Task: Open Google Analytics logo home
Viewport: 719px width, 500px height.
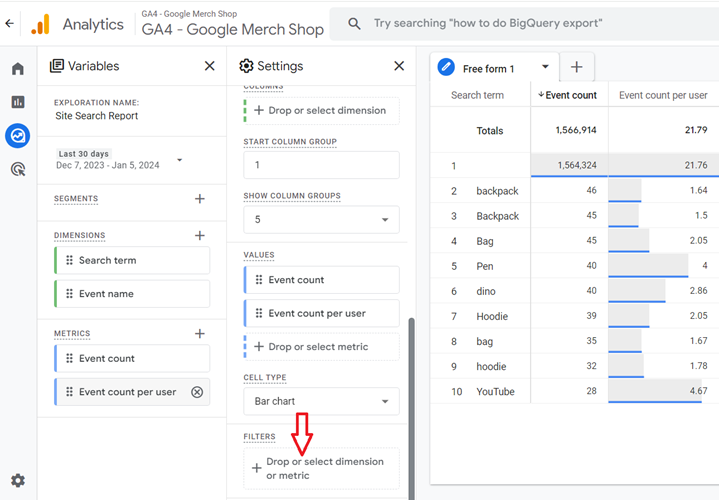Action: click(40, 24)
